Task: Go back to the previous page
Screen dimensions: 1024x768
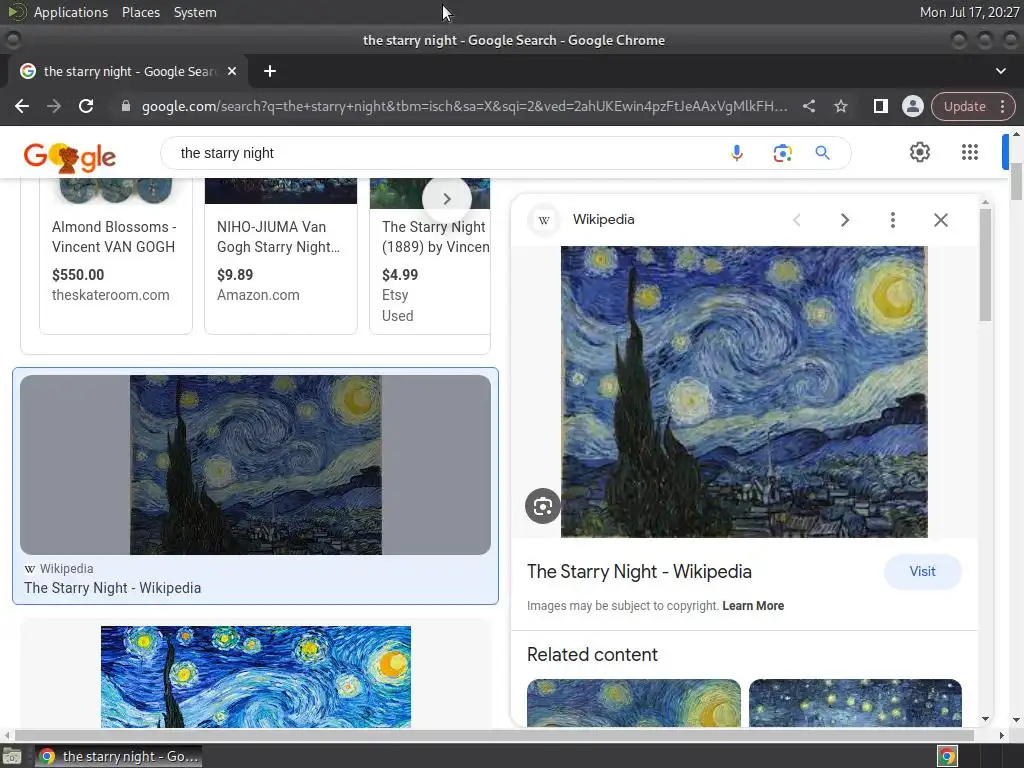Action: (x=22, y=106)
